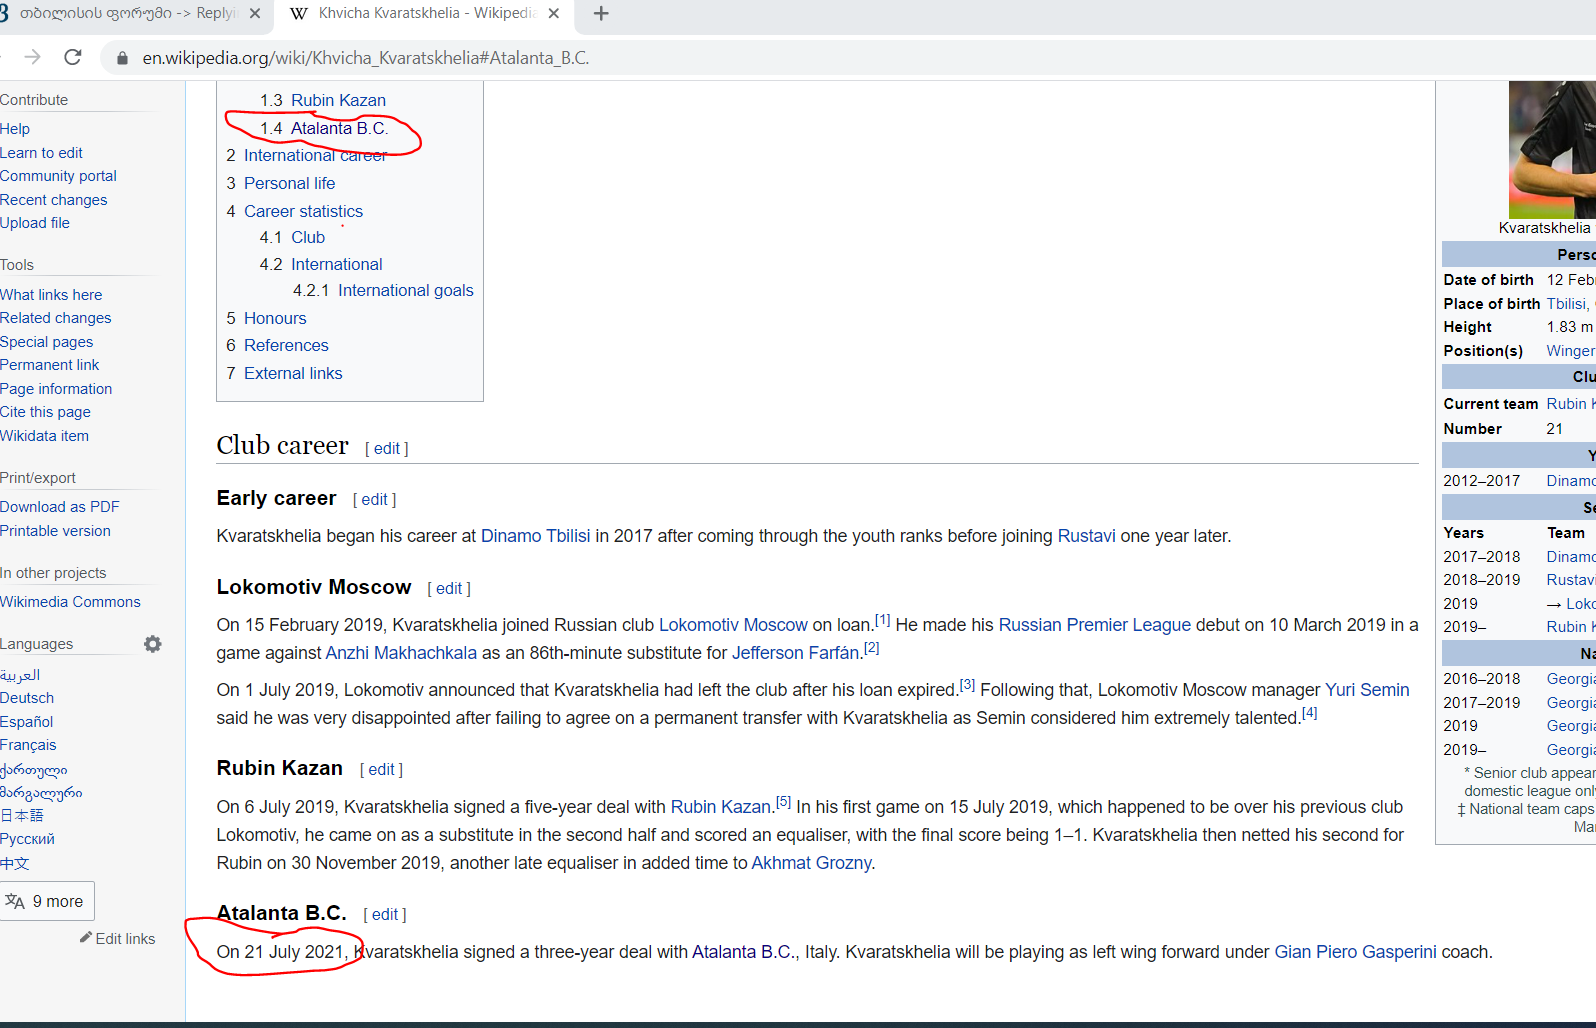This screenshot has width=1596, height=1028.
Task: Switch article language to Русский
Action: (27, 839)
